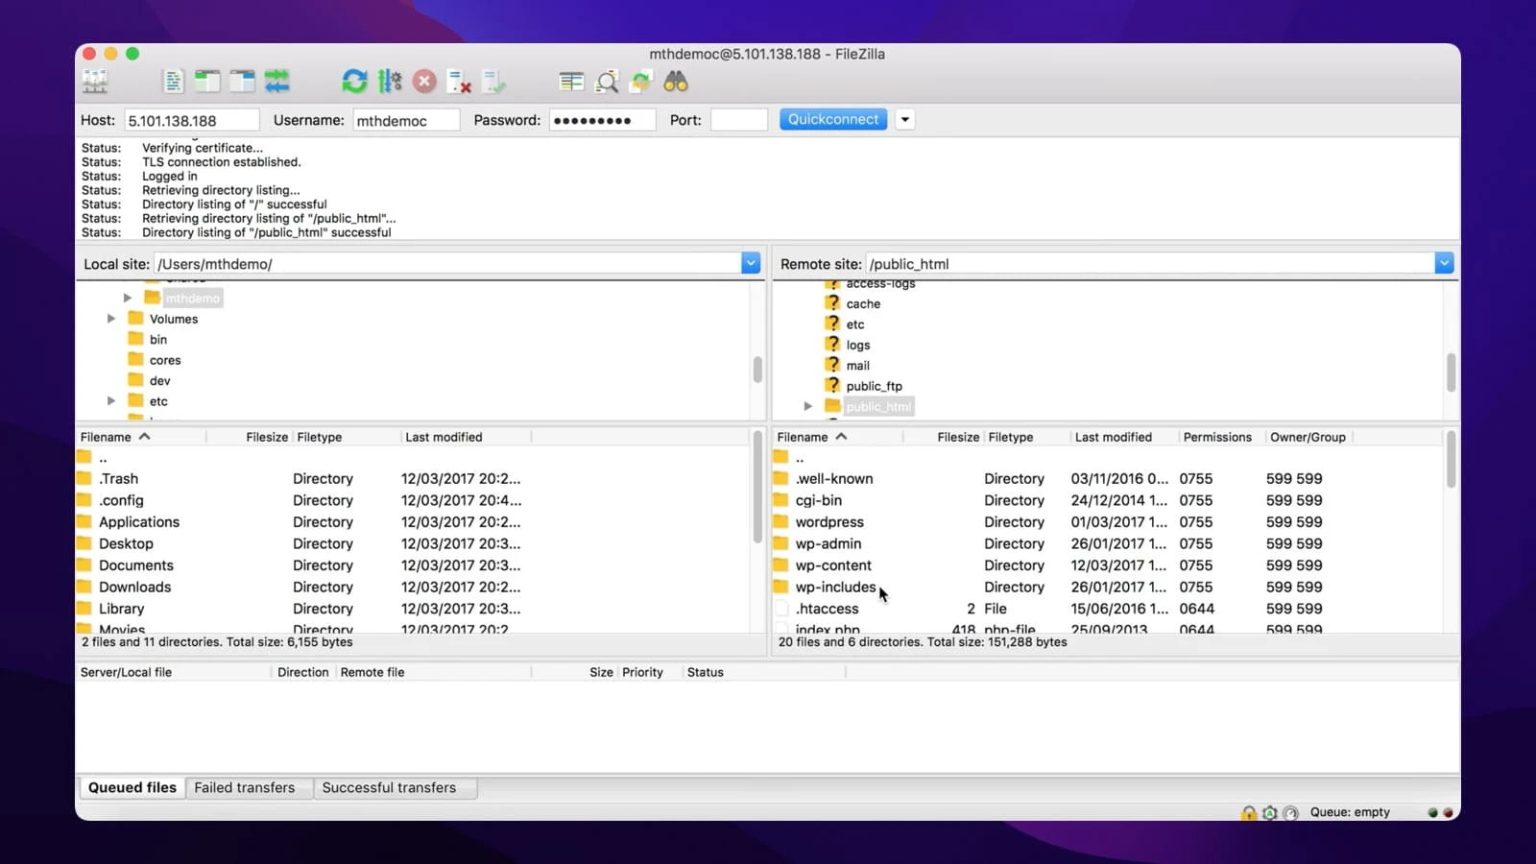Toggle local directory tree view icon
The height and width of the screenshot is (864, 1536).
click(208, 82)
